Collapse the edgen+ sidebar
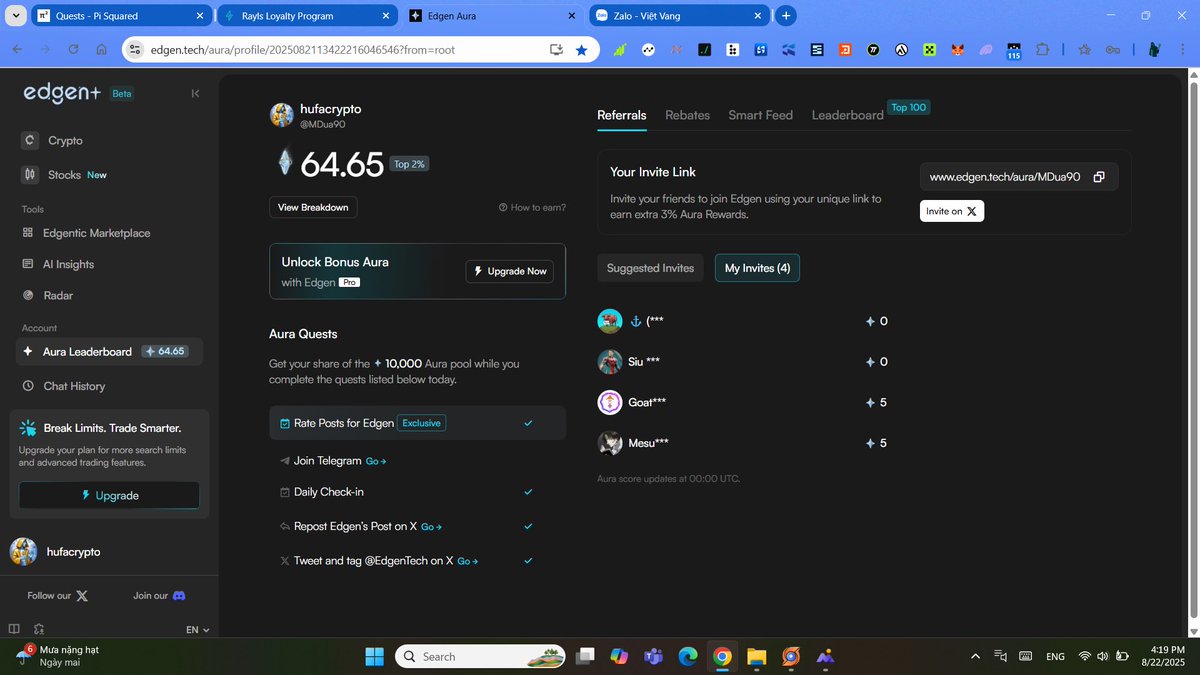Viewport: 1200px width, 675px height. 195,92
